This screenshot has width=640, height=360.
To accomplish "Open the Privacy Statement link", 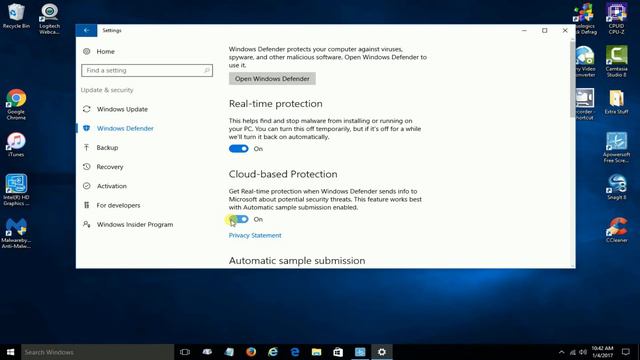I will pos(255,235).
